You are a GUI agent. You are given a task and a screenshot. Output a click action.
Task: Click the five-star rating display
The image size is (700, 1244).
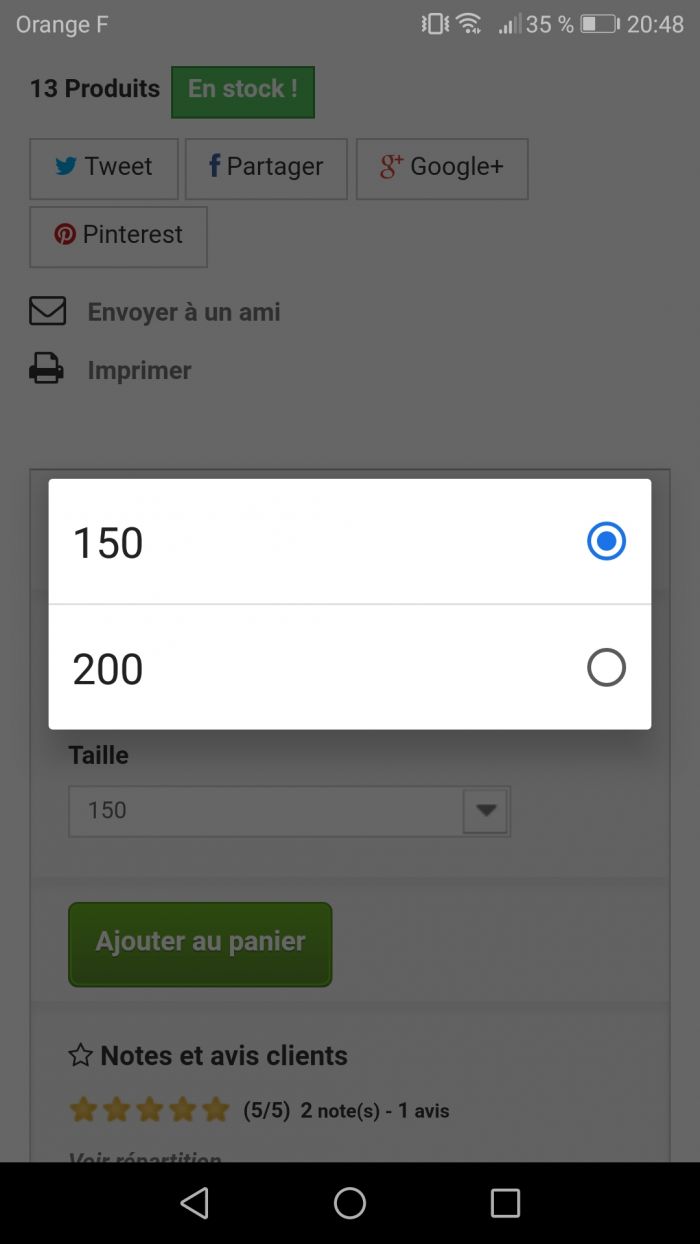click(149, 1110)
